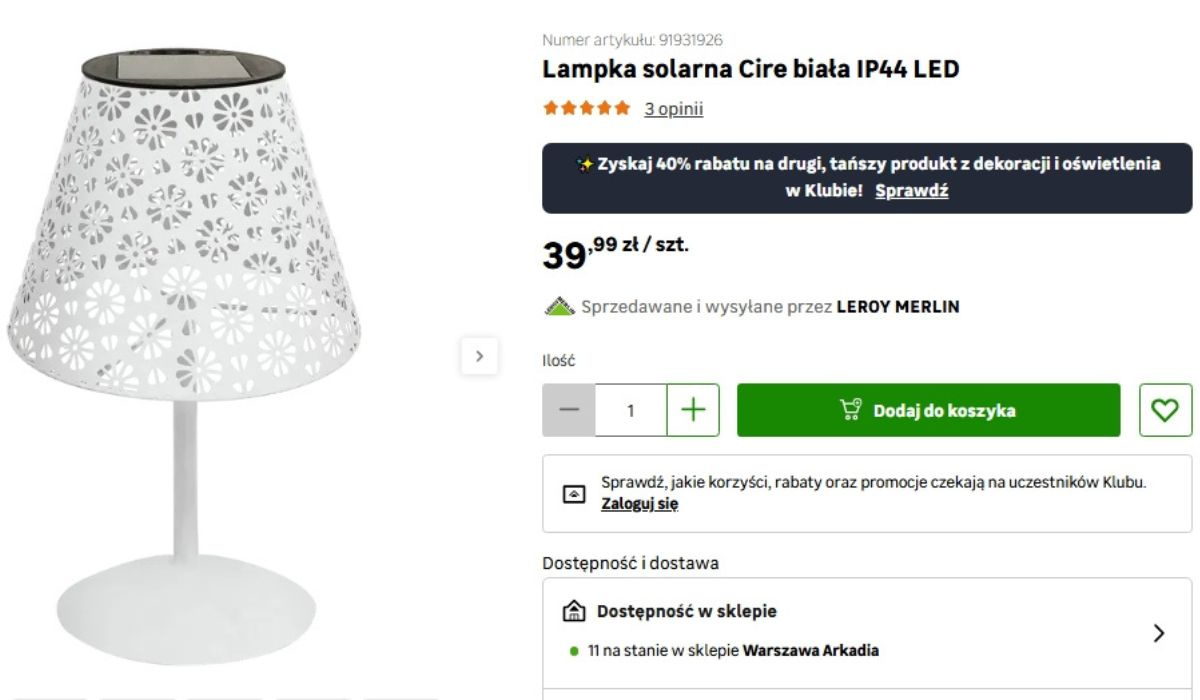Click the green in-stock dot indicator

(x=574, y=651)
